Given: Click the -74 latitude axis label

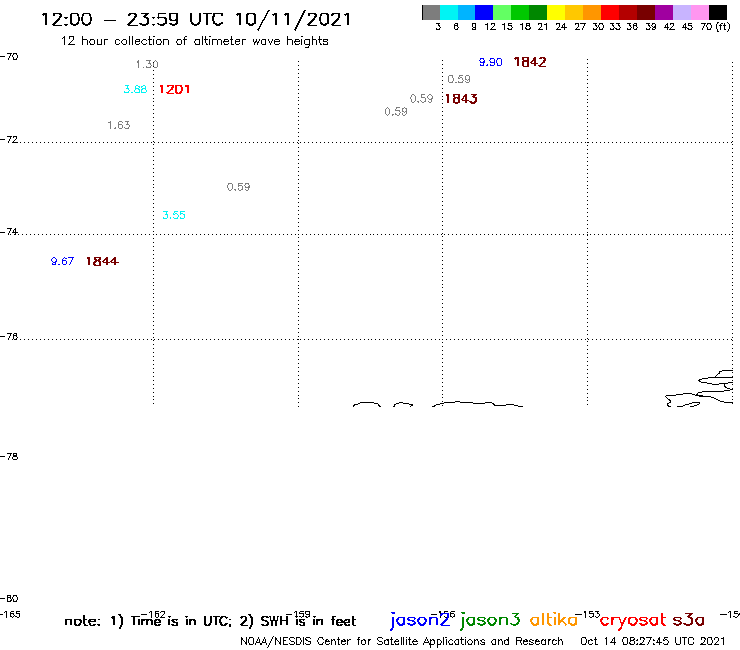Looking at the screenshot, I should tap(9, 232).
